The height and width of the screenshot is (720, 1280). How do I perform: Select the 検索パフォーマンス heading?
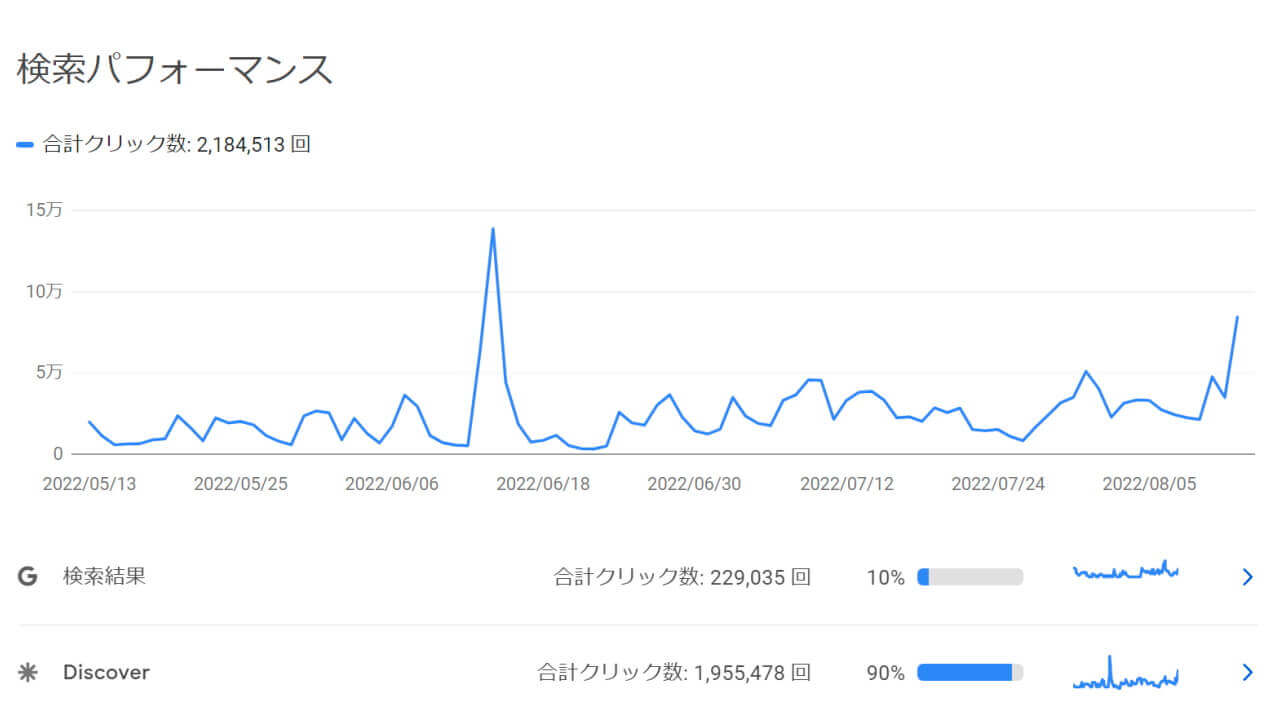click(172, 69)
